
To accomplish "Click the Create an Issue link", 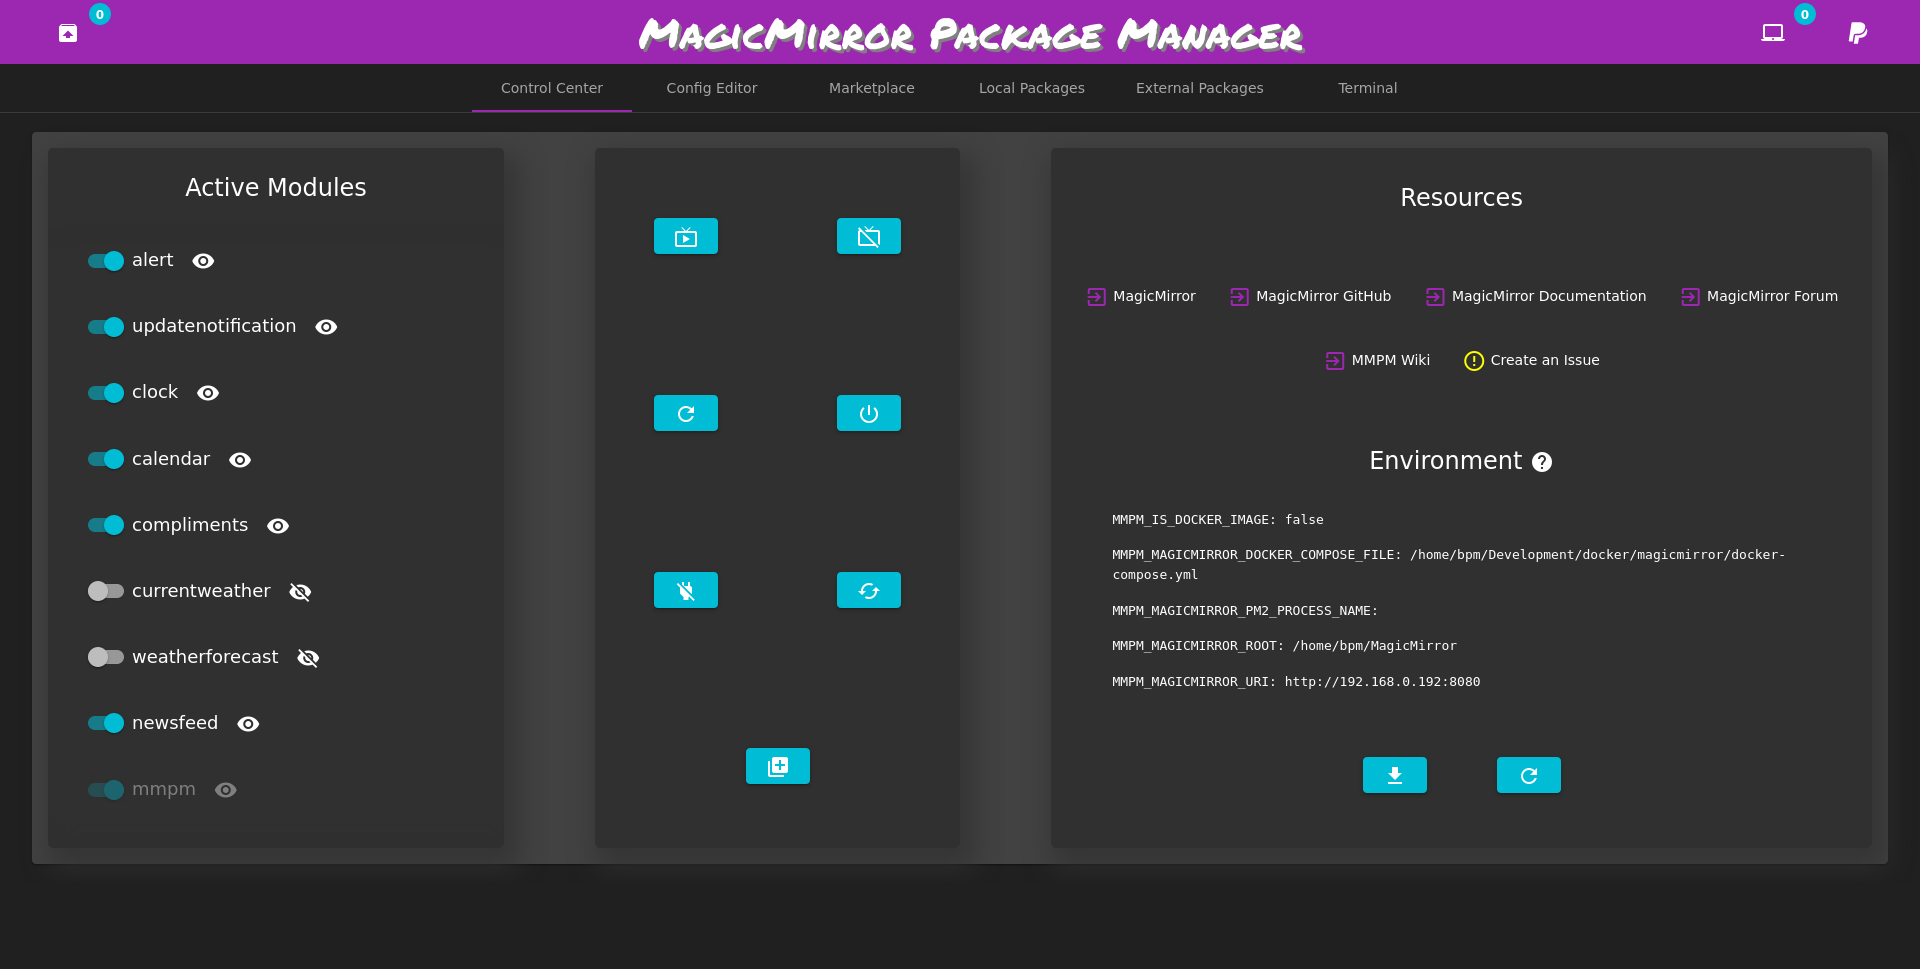I will (1545, 360).
